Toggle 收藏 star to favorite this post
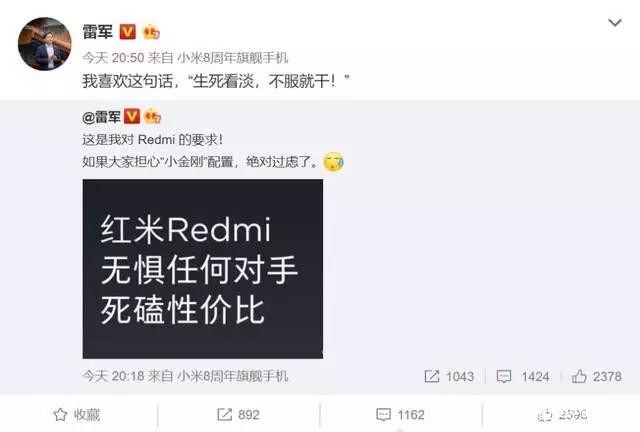This screenshot has width=640, height=432. coord(77,415)
